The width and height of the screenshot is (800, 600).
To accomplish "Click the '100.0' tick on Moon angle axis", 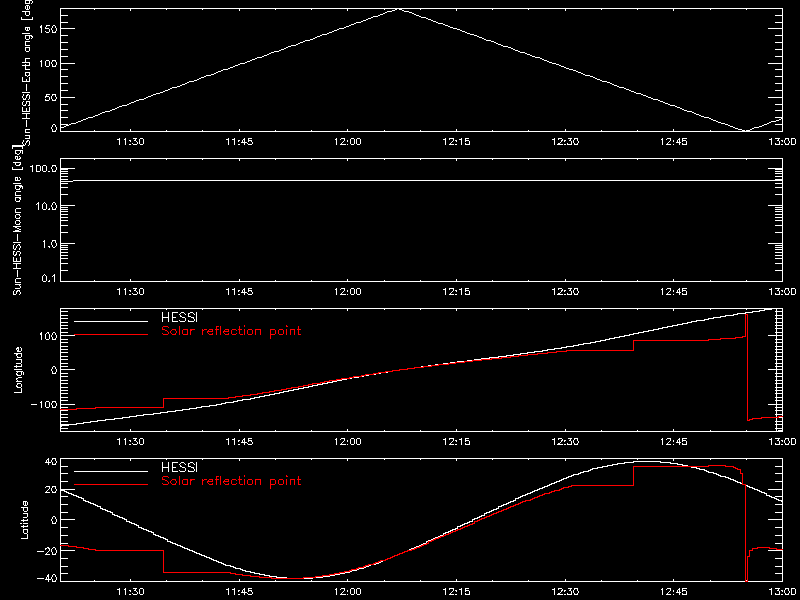I will click(x=43, y=169).
